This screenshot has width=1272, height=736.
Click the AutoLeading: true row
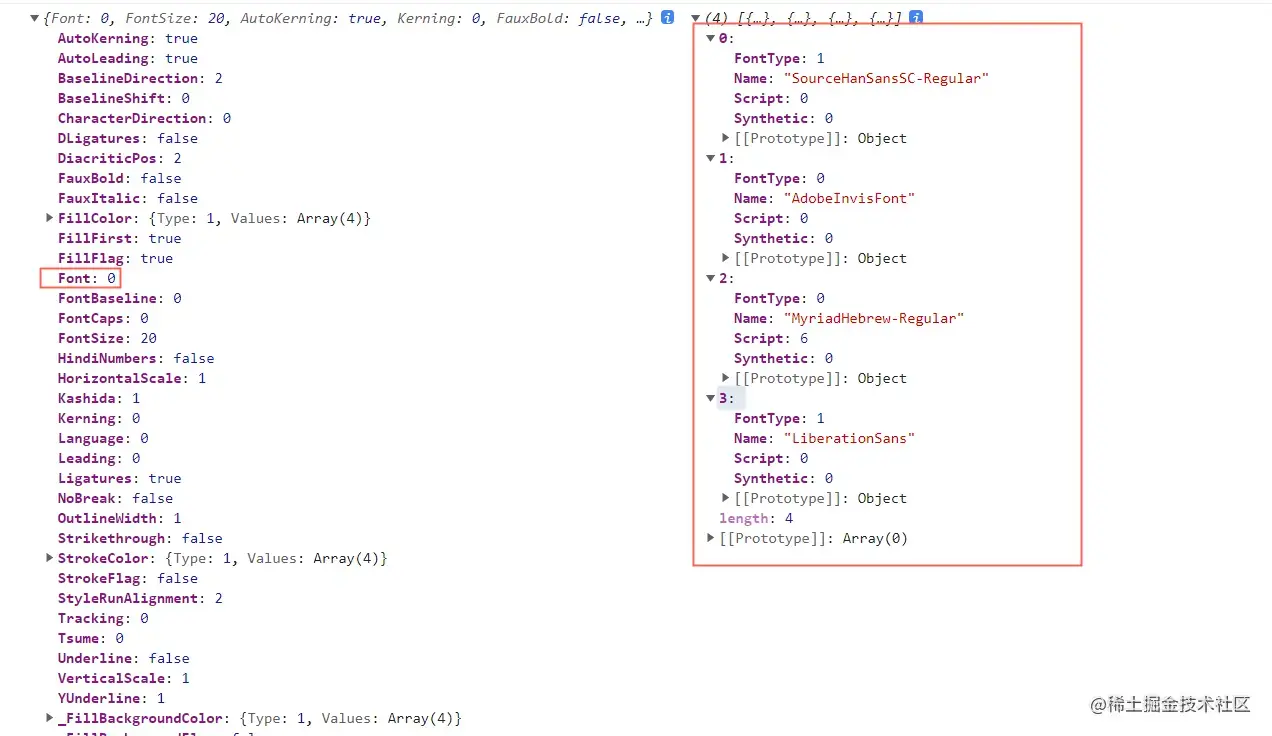pyautogui.click(x=128, y=58)
